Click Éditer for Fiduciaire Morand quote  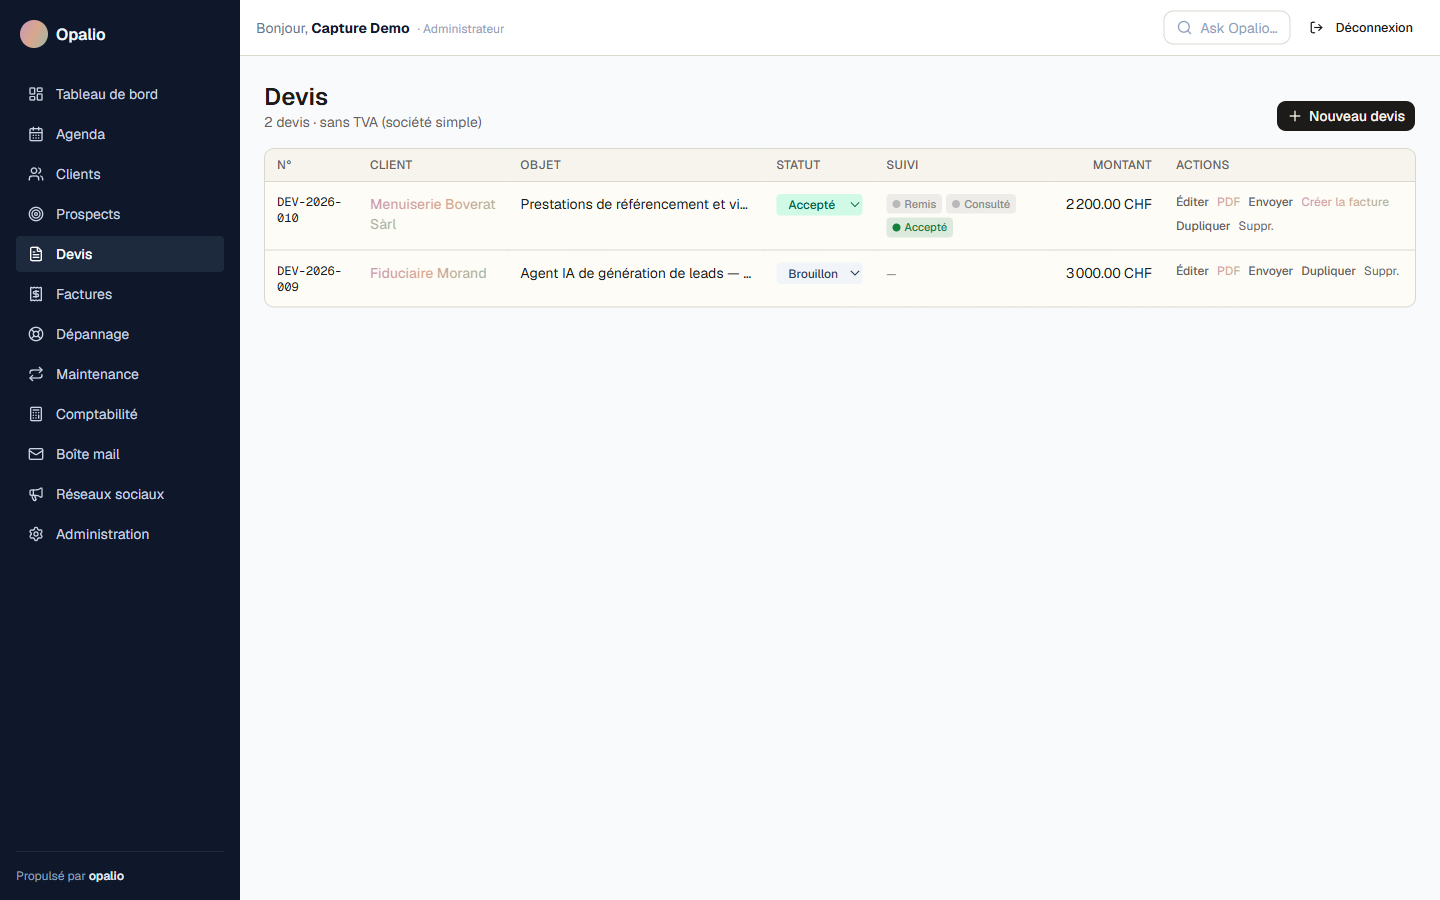pyautogui.click(x=1192, y=271)
